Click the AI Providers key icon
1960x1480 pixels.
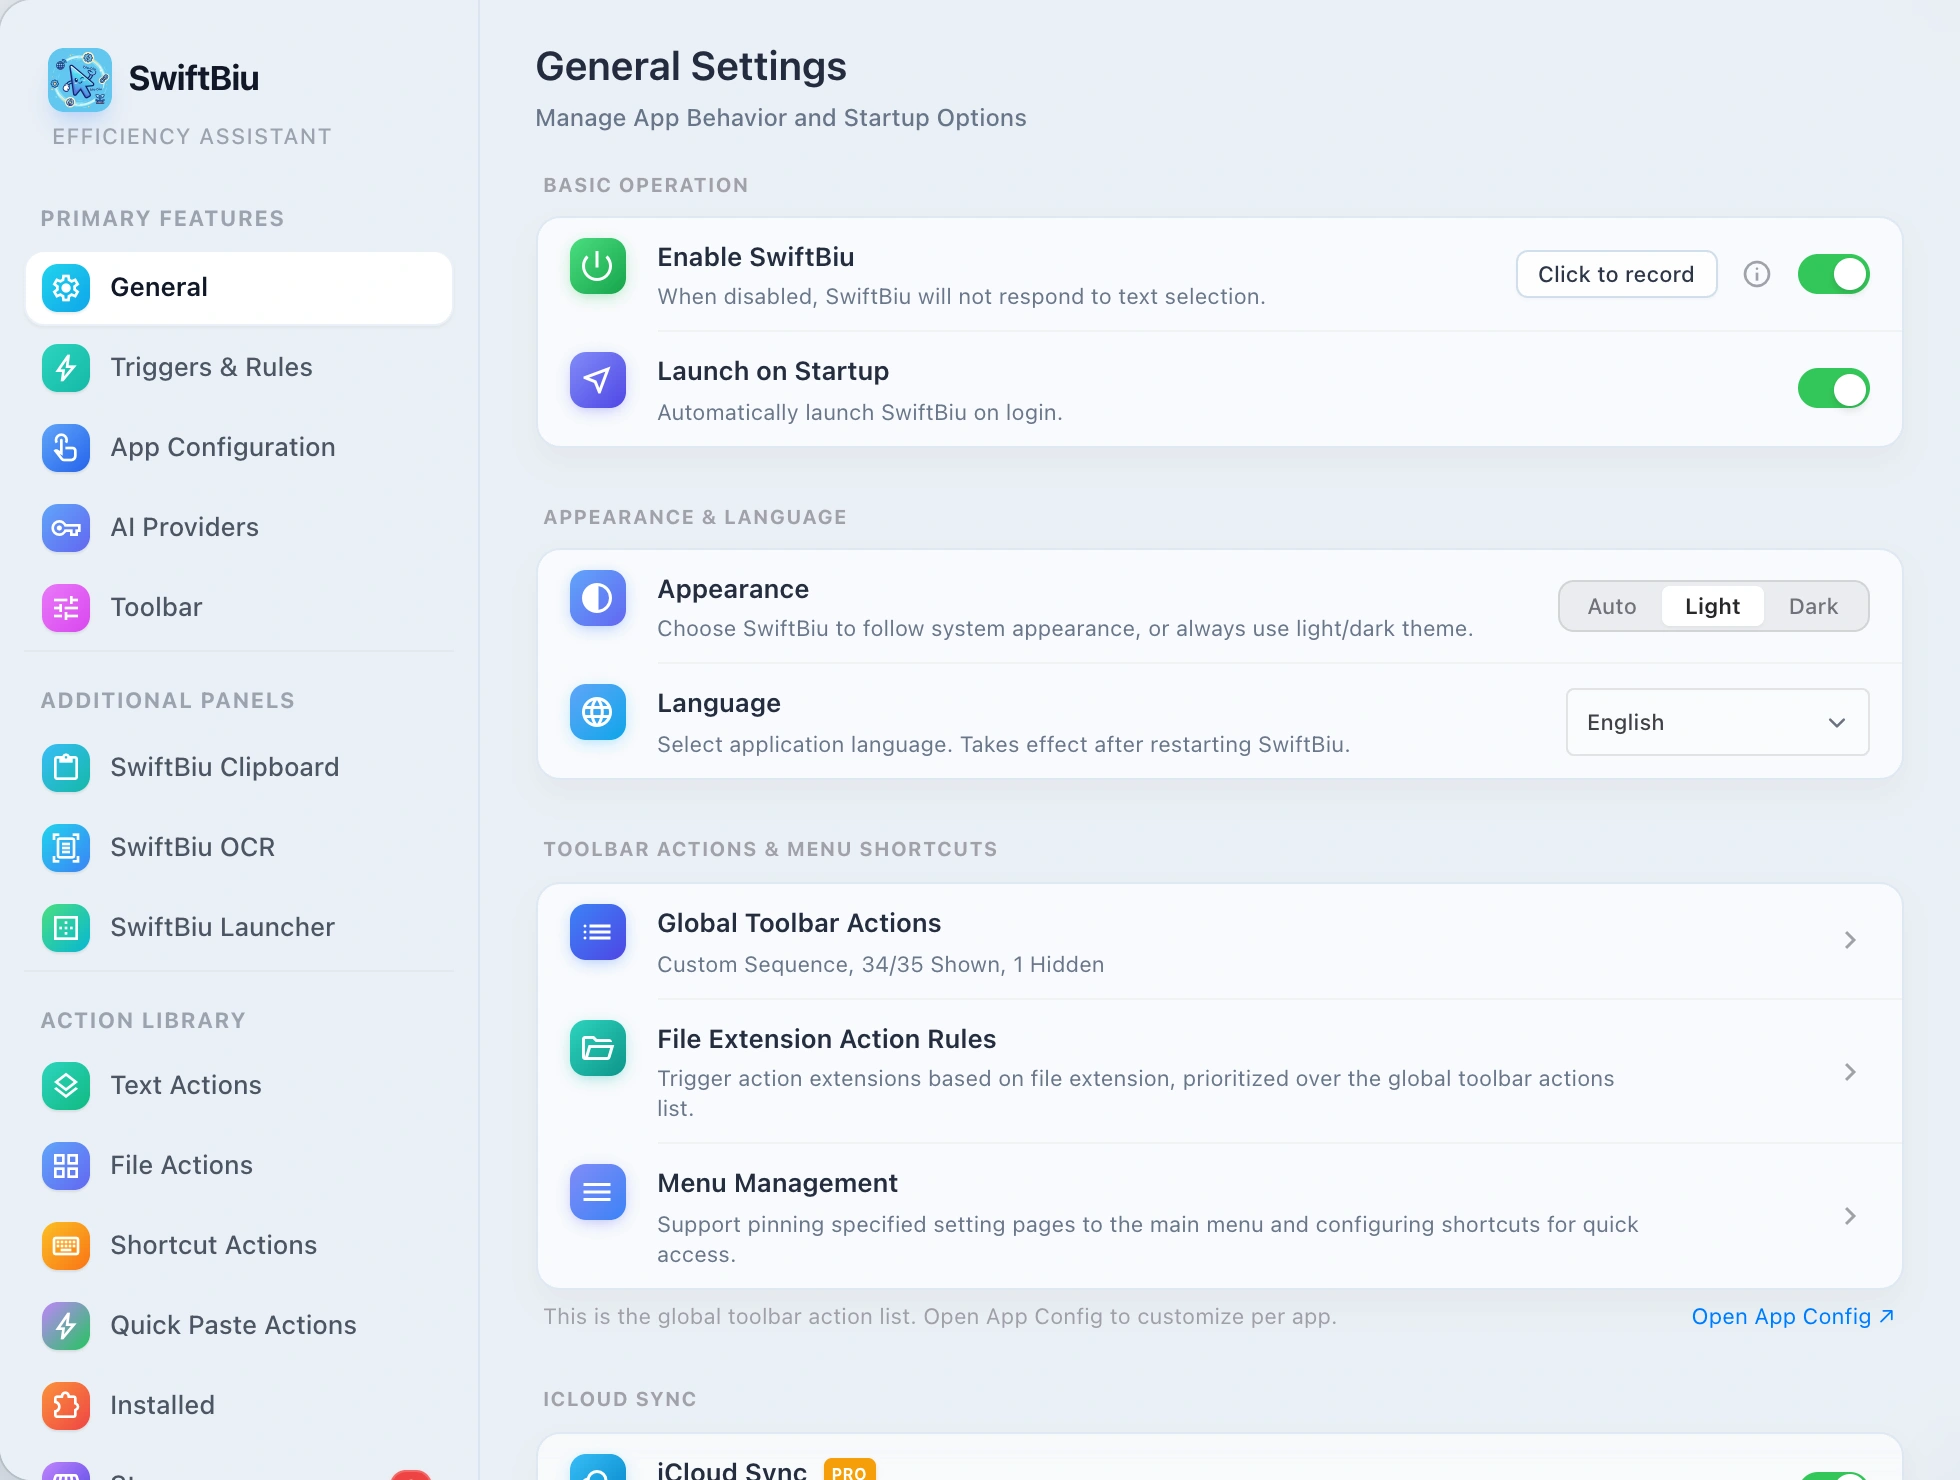66,528
